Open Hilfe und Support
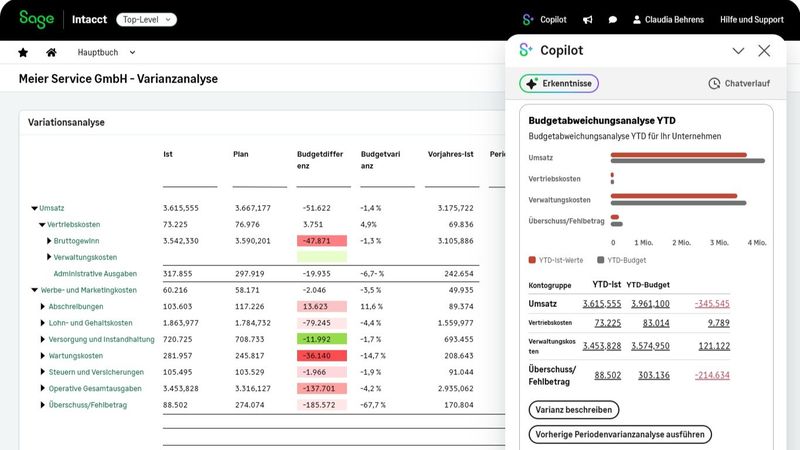Image resolution: width=800 pixels, height=450 pixels. tap(752, 19)
